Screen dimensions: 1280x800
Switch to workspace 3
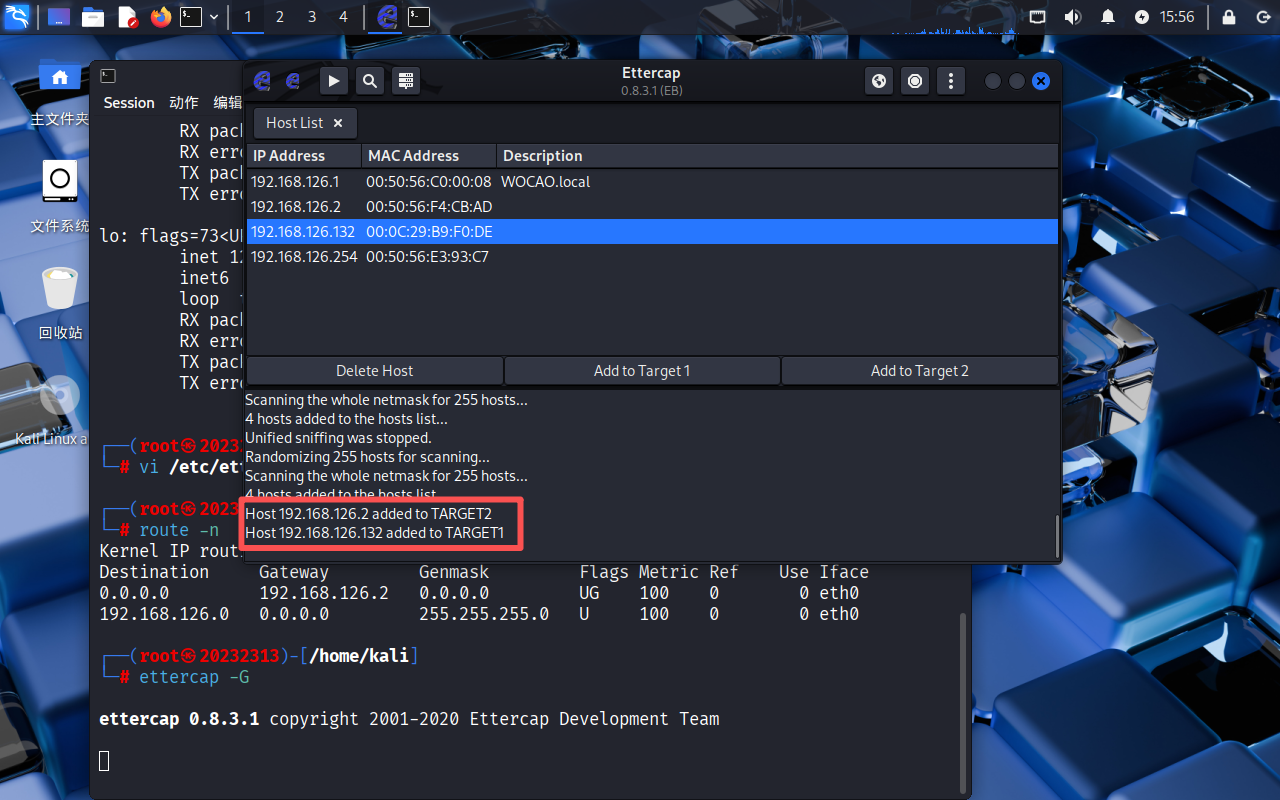(x=312, y=17)
